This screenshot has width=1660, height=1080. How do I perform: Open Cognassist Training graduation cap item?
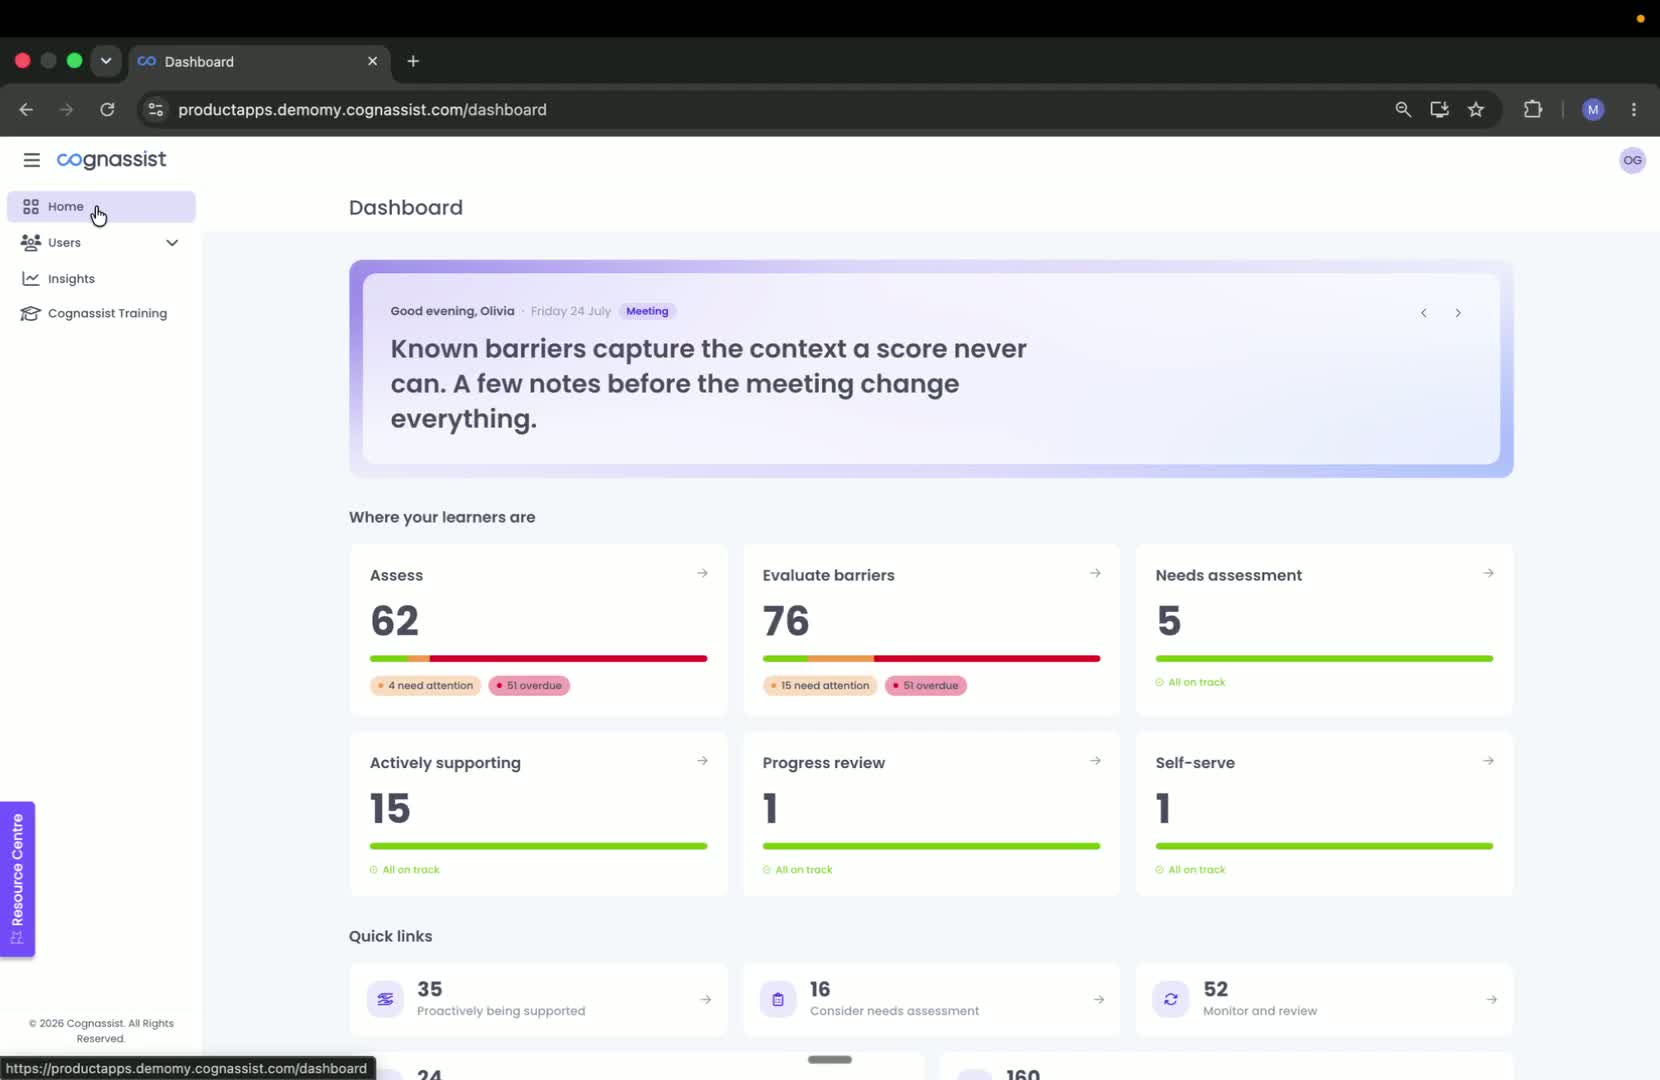pyautogui.click(x=31, y=313)
